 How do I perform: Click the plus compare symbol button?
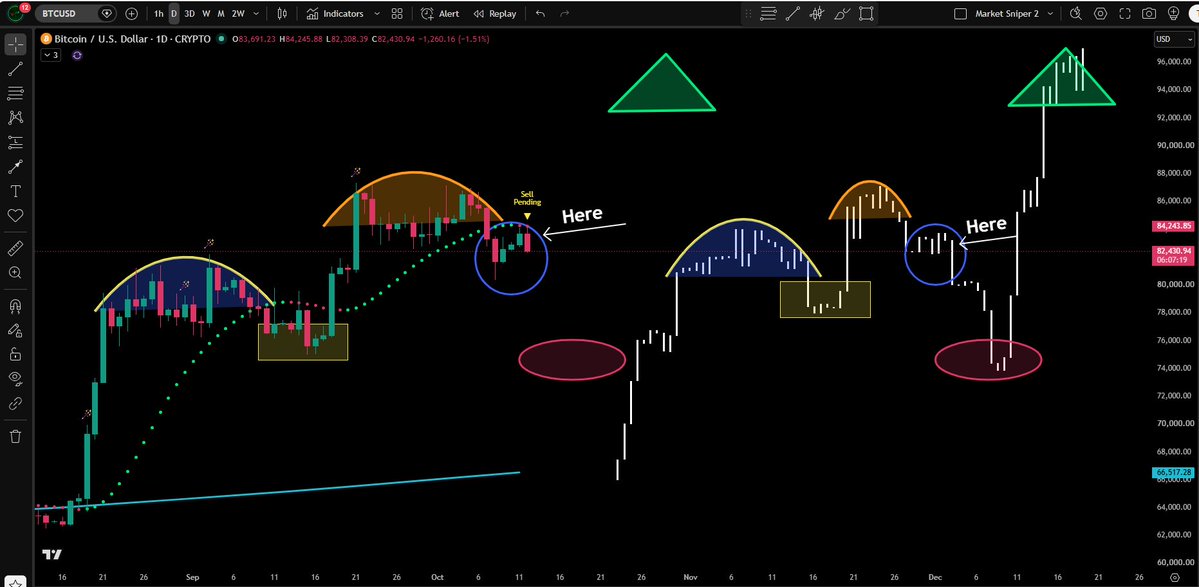(132, 13)
